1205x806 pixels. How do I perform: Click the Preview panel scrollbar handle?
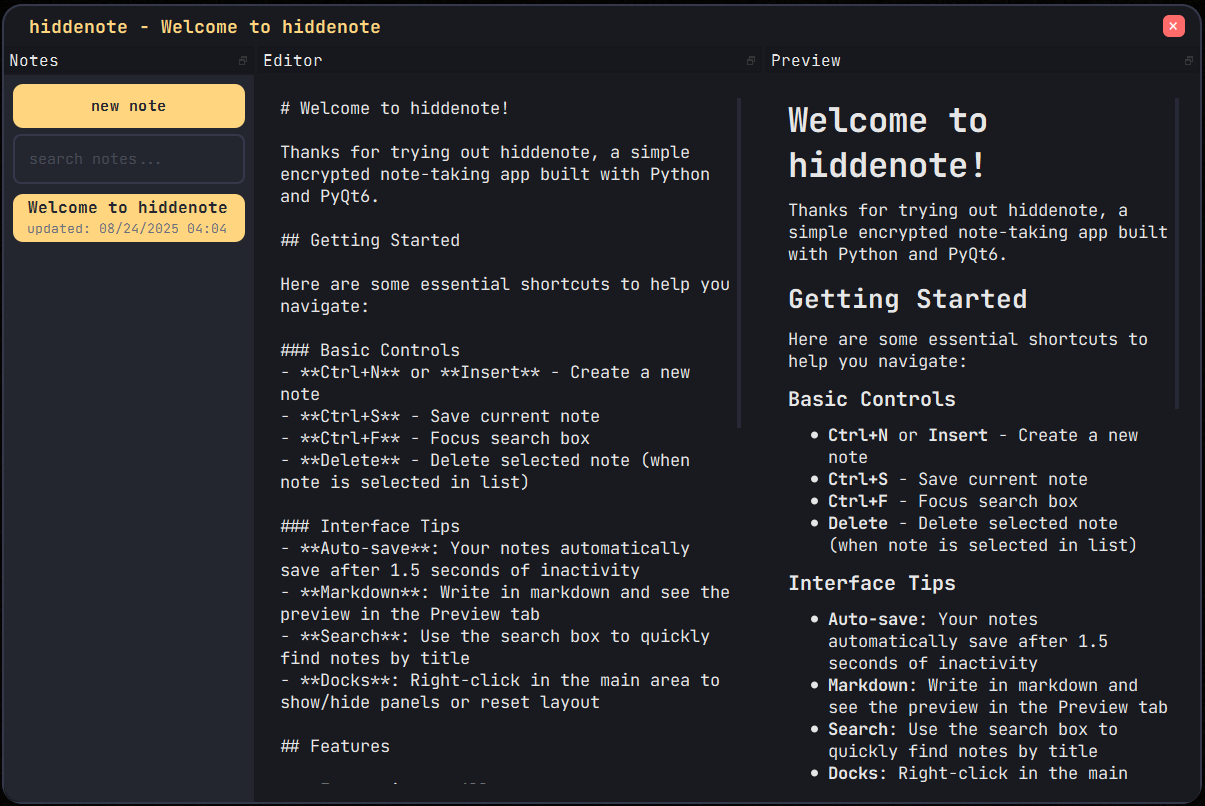pos(1177,253)
